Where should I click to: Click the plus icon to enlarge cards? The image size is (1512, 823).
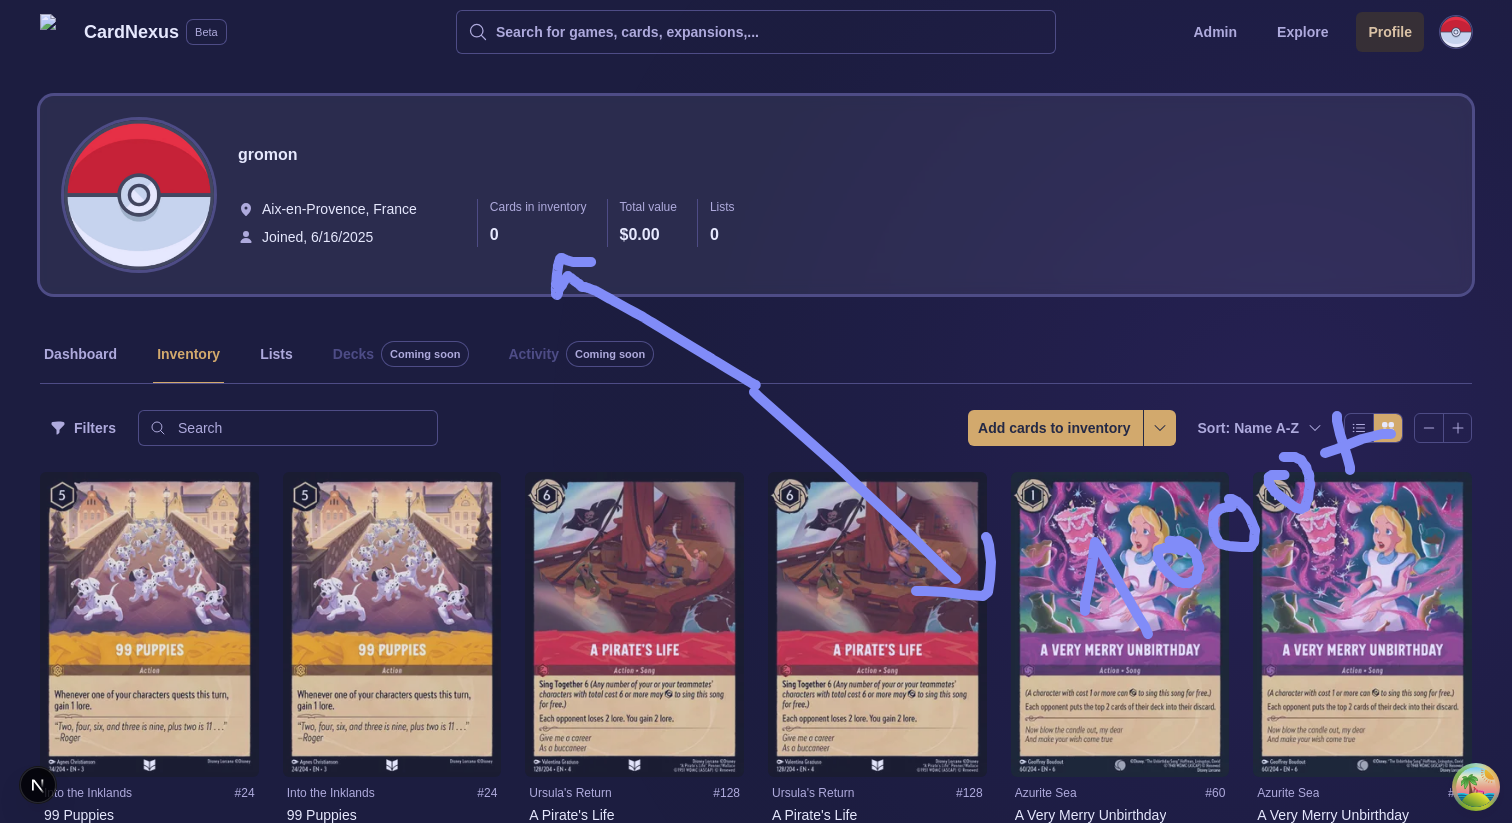(1458, 428)
